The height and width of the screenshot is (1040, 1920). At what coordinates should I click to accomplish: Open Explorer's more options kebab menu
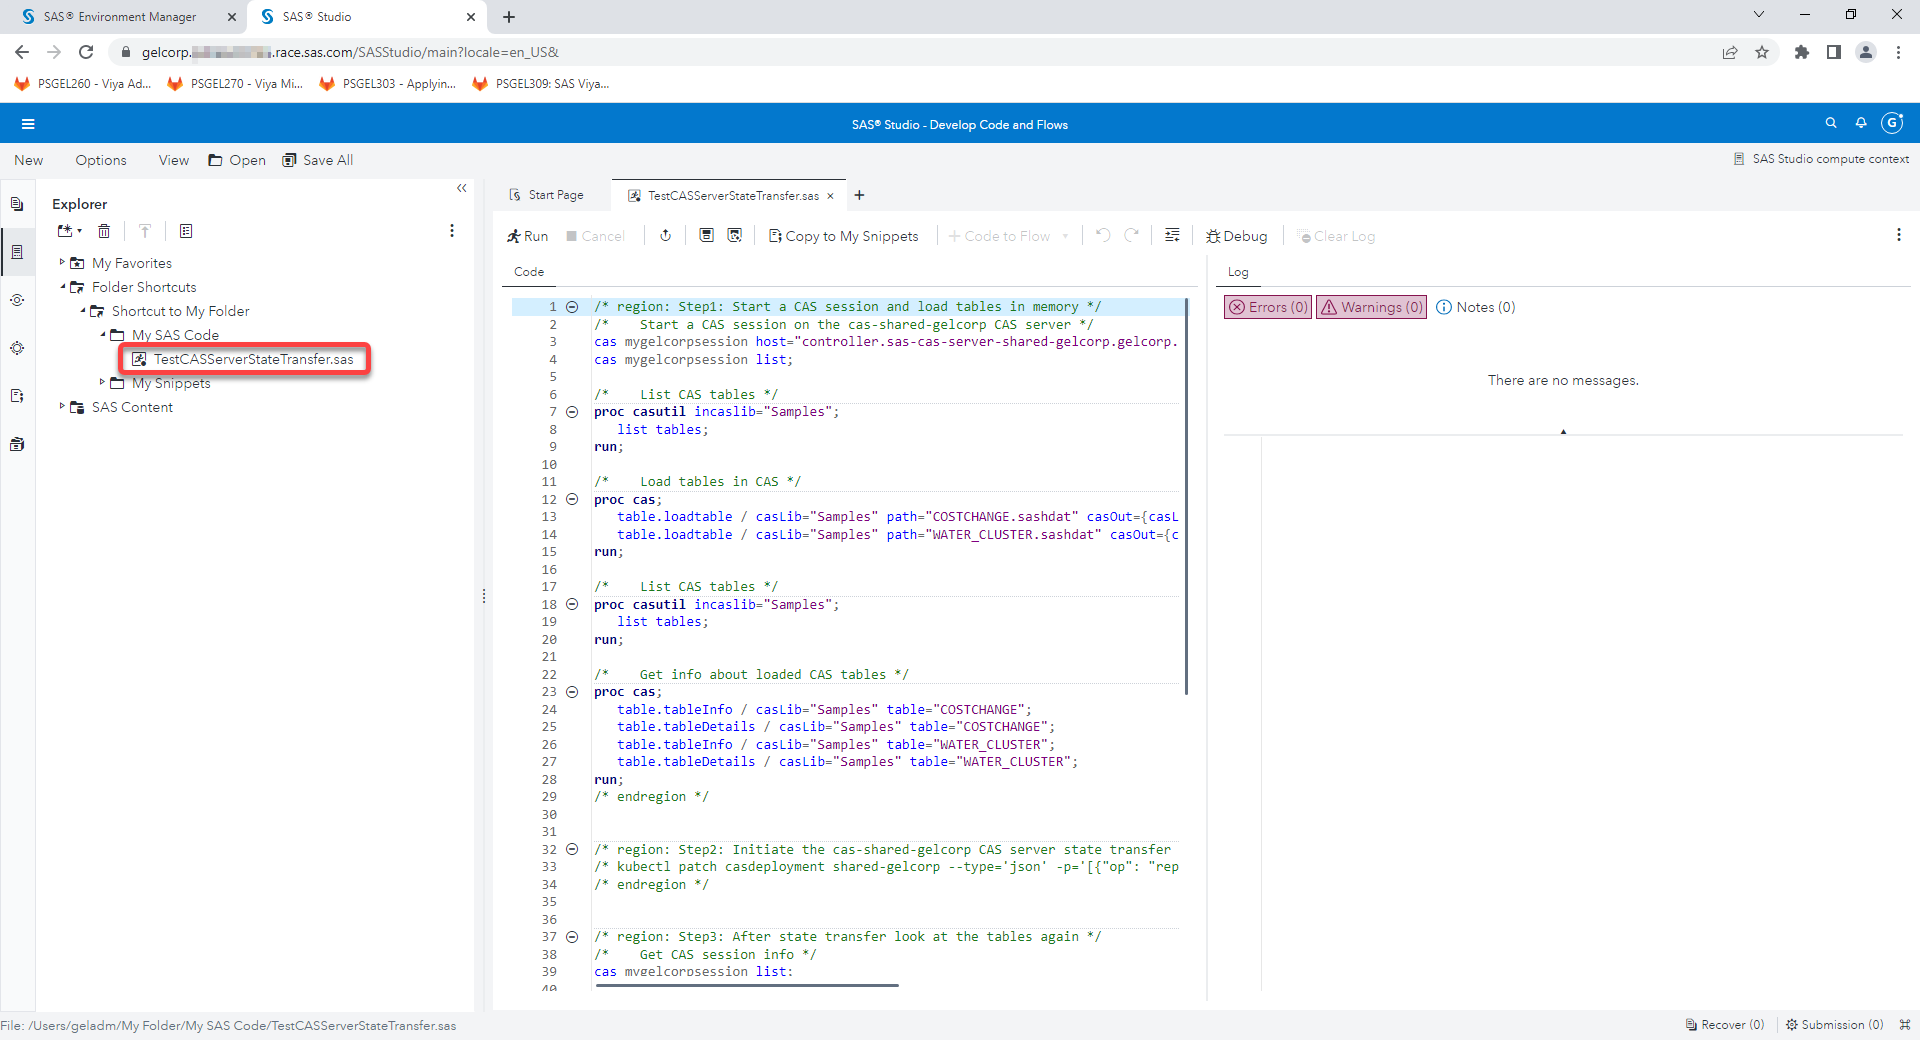(452, 231)
